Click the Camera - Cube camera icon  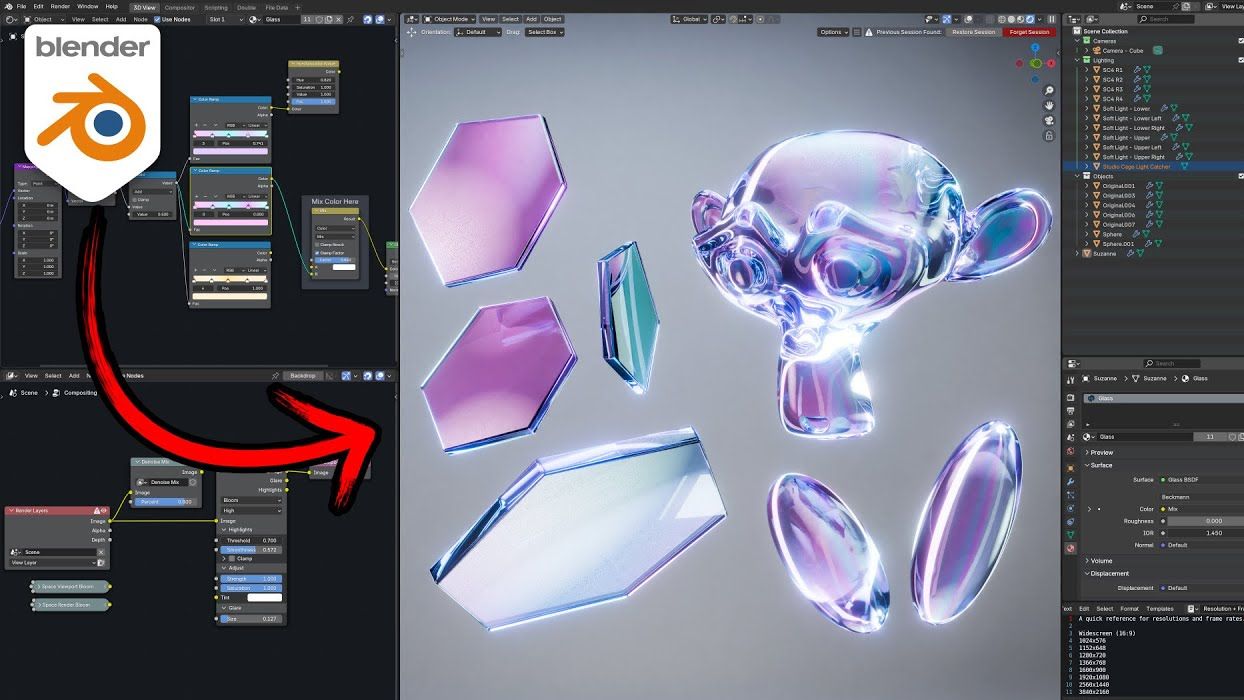pyautogui.click(x=1096, y=50)
